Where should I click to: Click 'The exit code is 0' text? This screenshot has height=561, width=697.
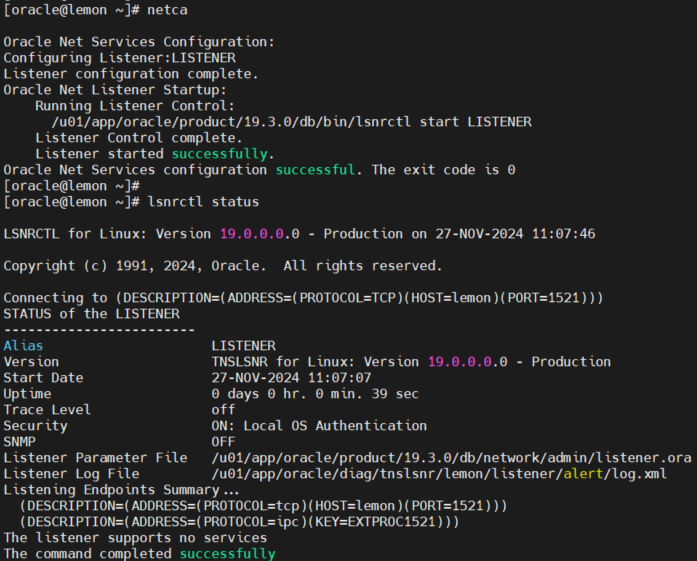444,170
